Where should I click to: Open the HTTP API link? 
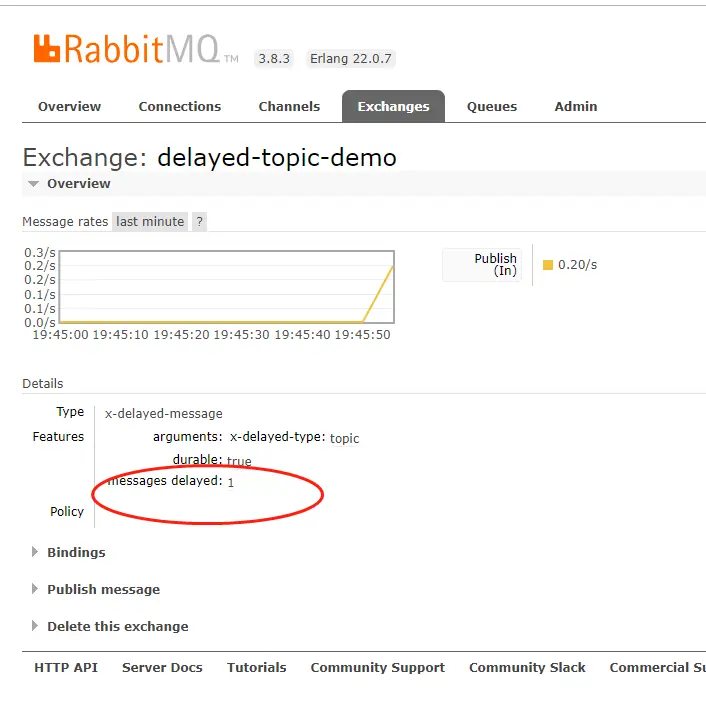[66, 667]
